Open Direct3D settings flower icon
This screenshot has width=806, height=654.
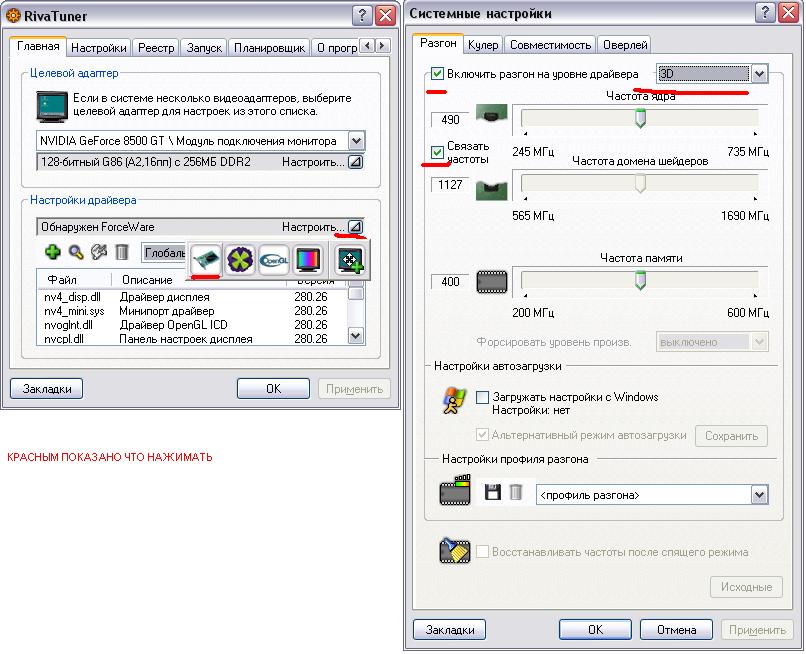click(x=240, y=260)
